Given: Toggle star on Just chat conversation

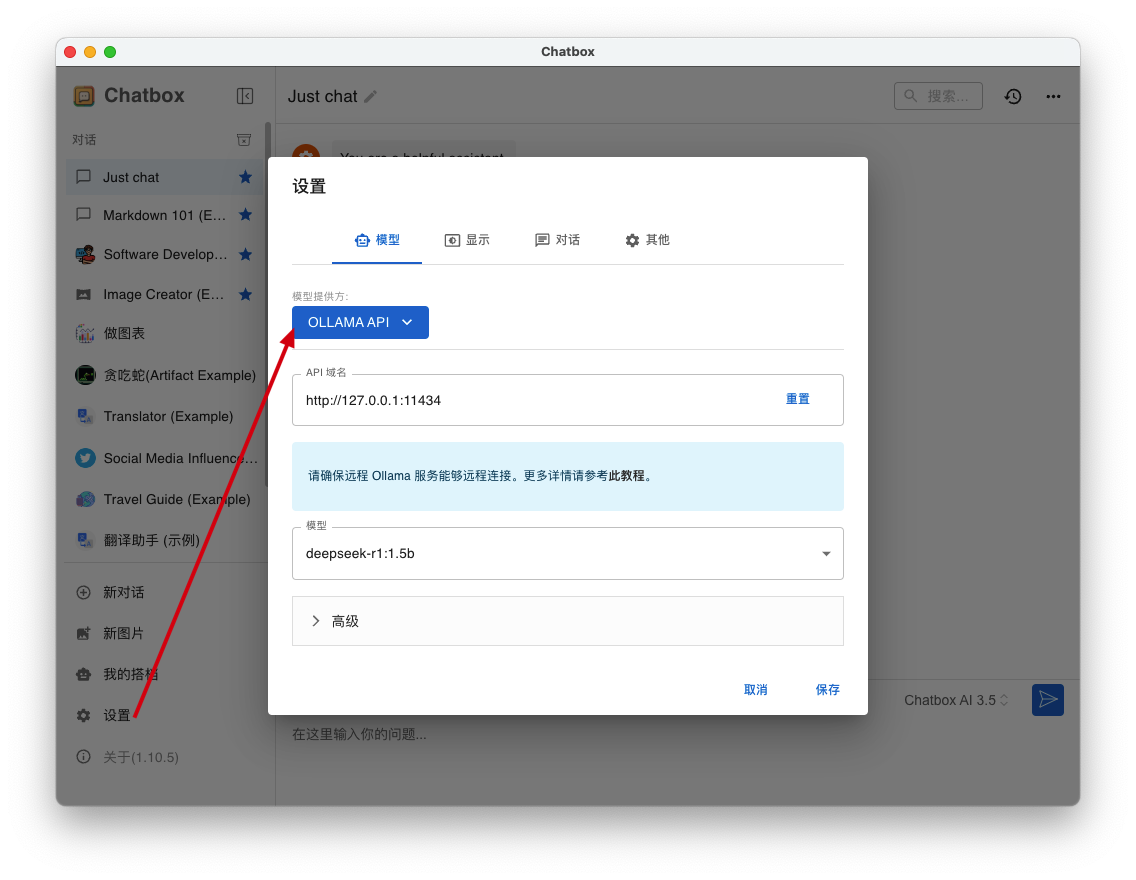Looking at the screenshot, I should [x=246, y=177].
